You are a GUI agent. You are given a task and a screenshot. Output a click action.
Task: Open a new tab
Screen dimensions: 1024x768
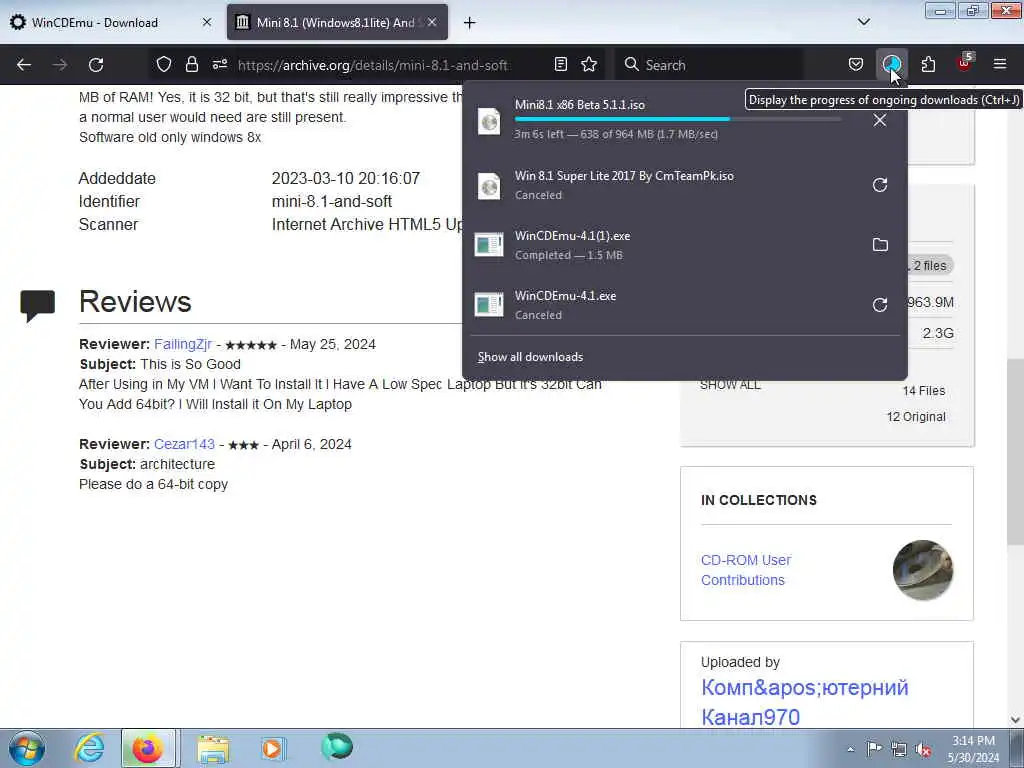tap(469, 23)
